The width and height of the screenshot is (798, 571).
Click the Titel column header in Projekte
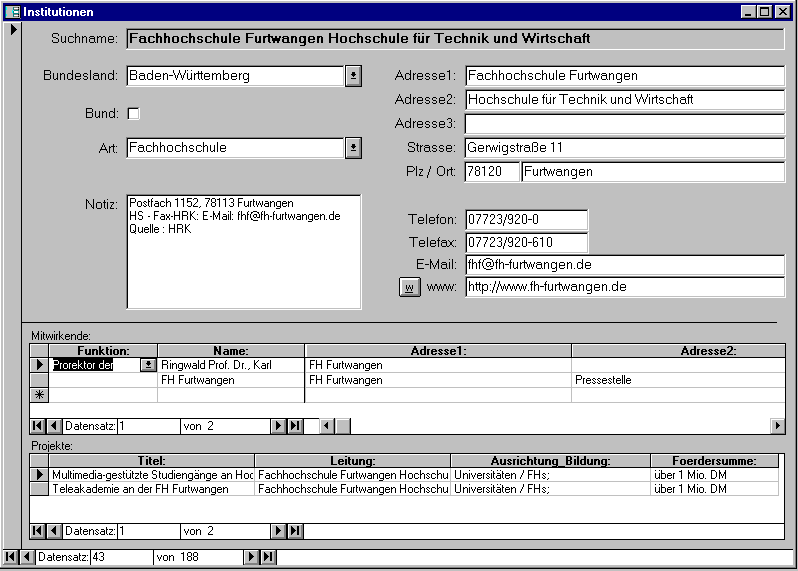tap(152, 461)
